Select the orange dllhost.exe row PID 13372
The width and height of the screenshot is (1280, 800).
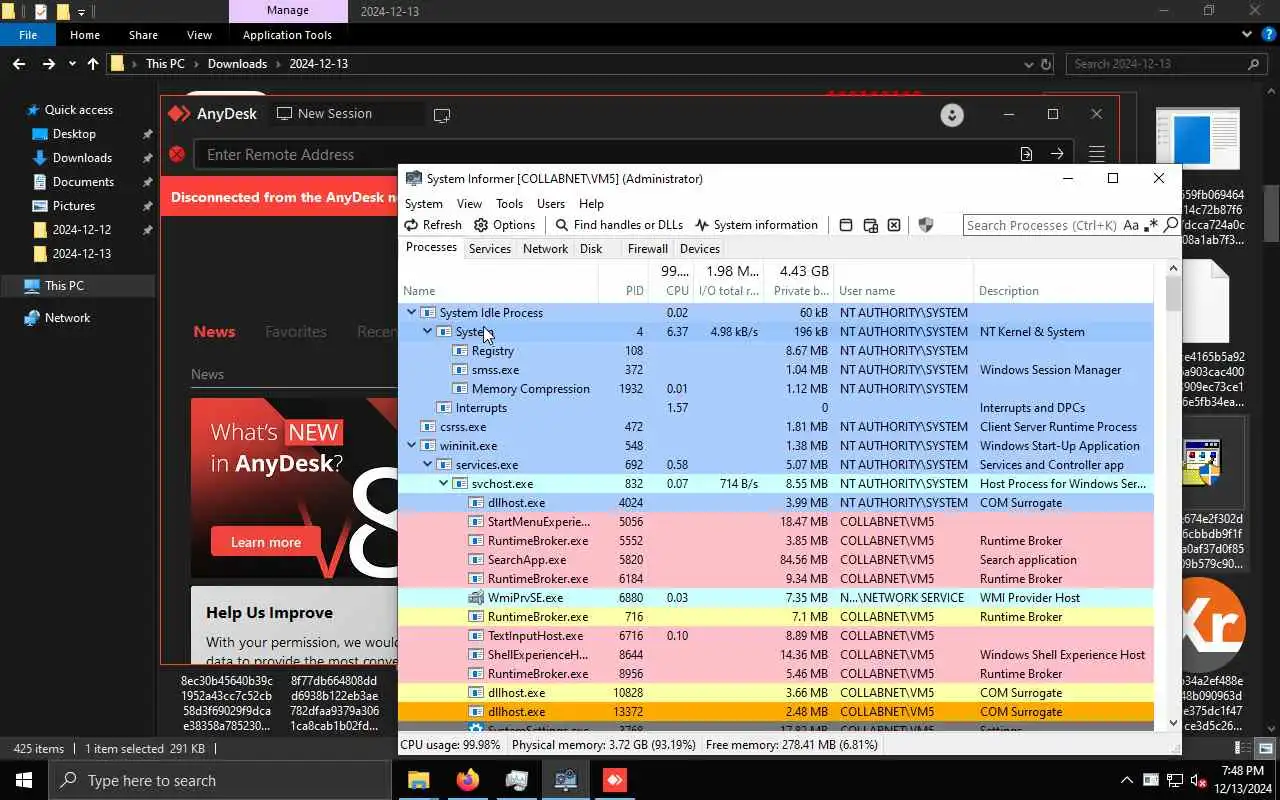click(x=776, y=712)
